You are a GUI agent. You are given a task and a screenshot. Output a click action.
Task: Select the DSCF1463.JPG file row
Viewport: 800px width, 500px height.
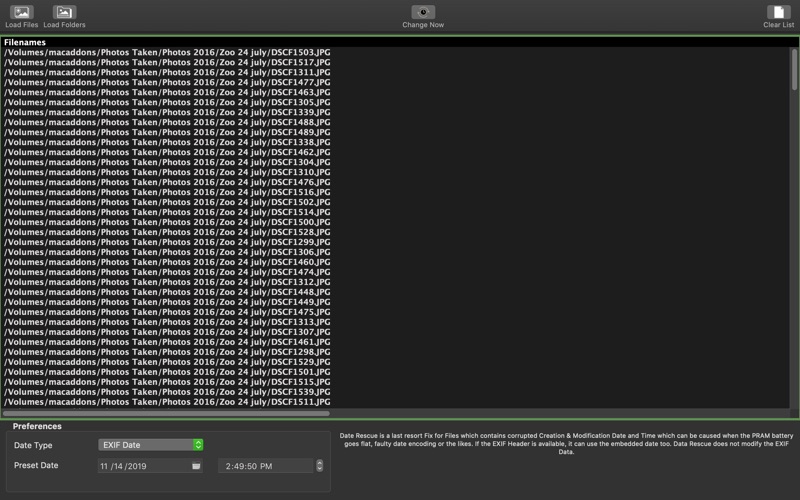pyautogui.click(x=396, y=92)
